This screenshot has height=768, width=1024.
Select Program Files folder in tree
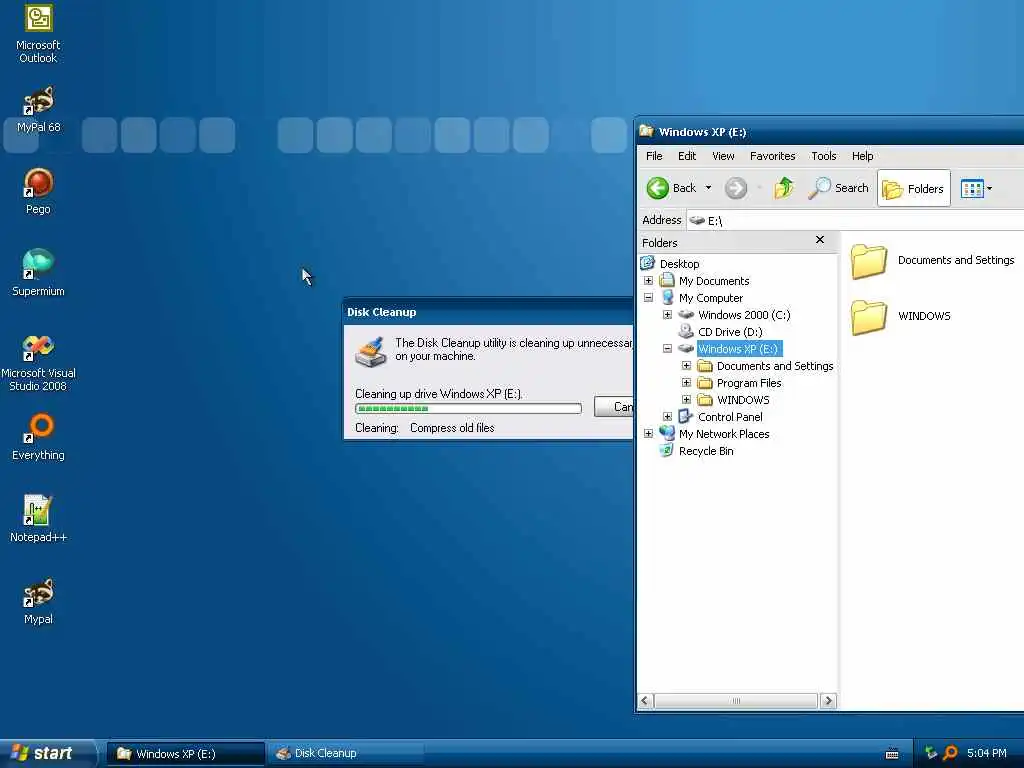point(748,383)
